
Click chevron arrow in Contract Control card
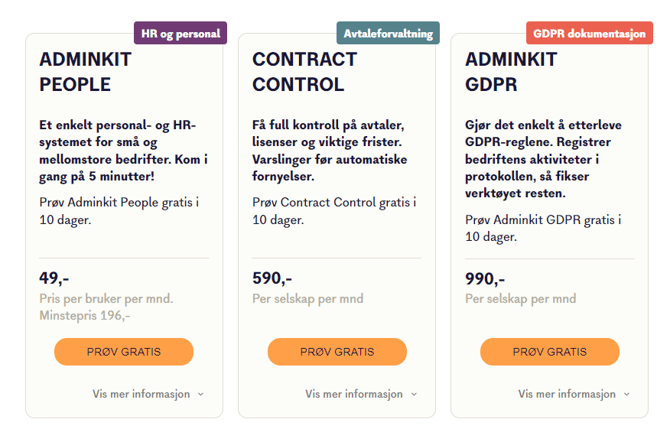click(414, 394)
